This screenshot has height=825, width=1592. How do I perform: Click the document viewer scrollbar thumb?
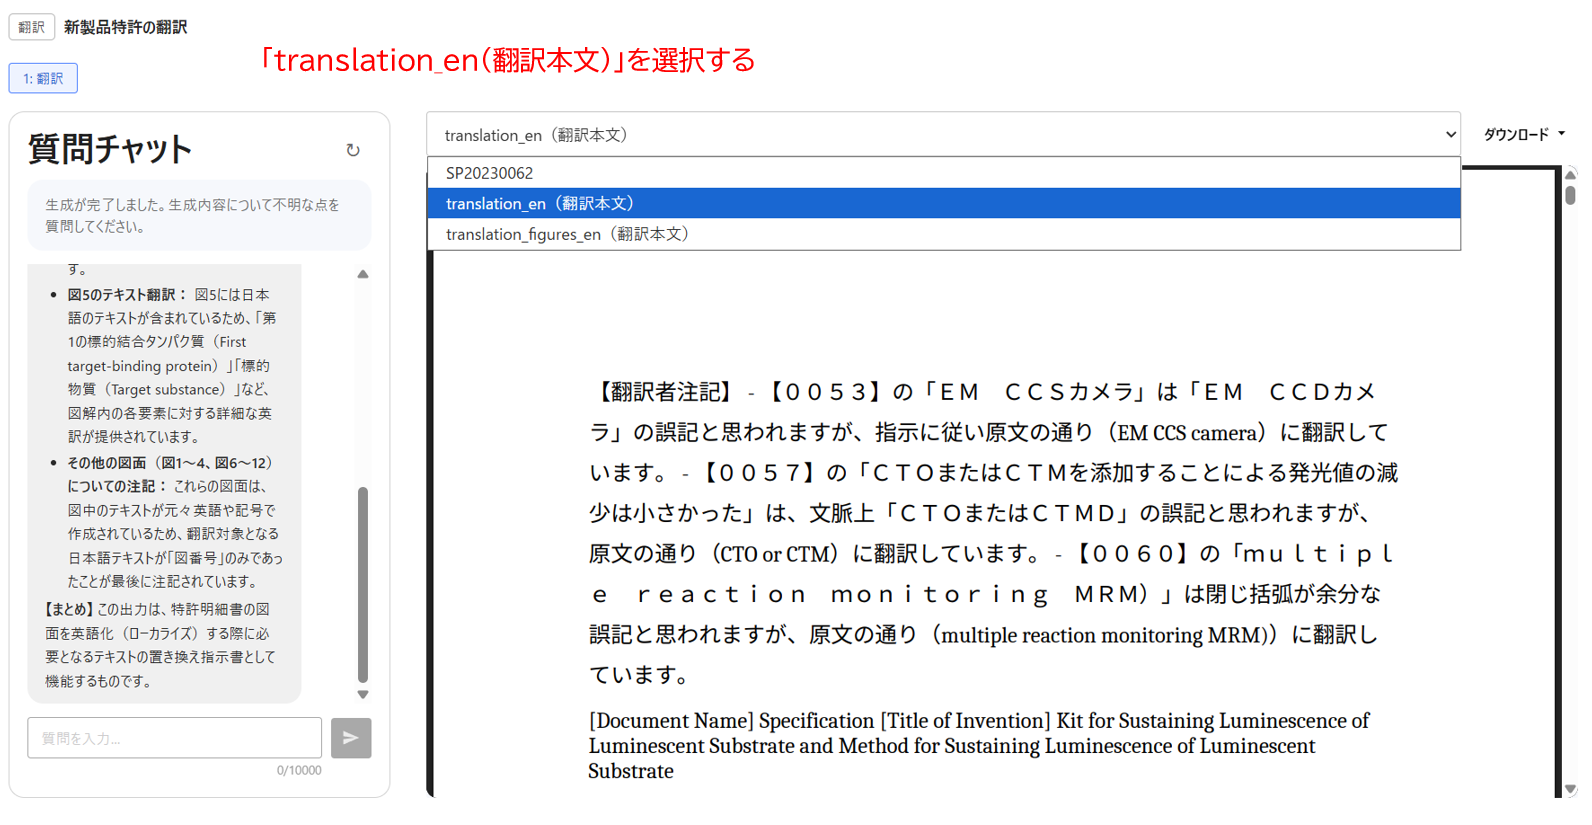tap(1571, 194)
